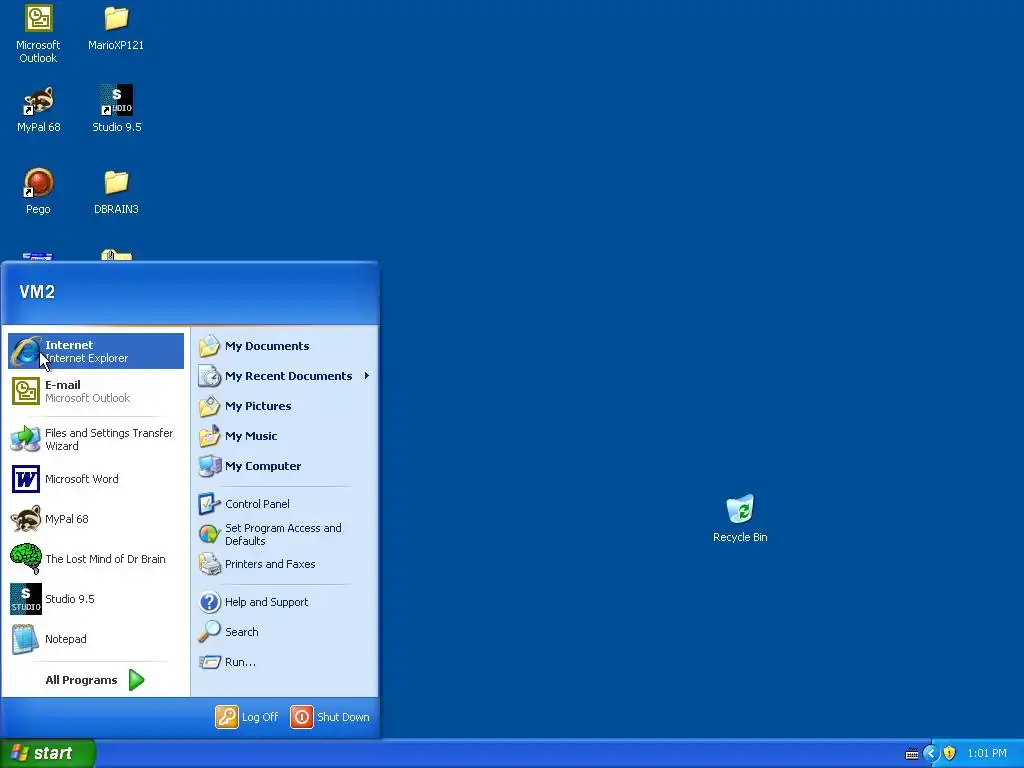
Task: Launch Studio 9.5 from Start menu
Action: coord(96,599)
